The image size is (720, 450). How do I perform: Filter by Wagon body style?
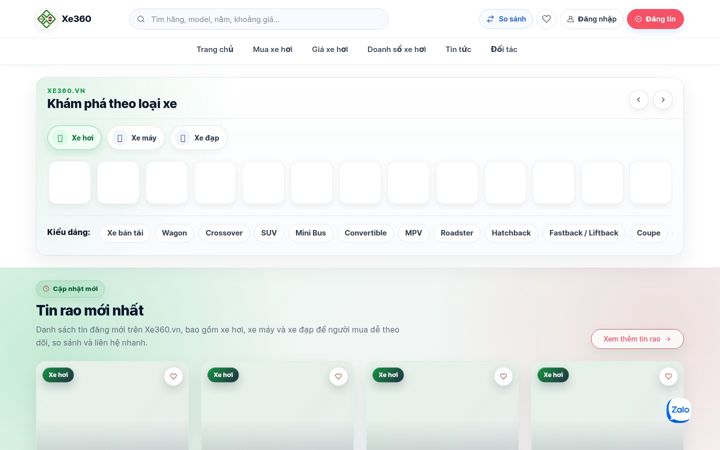174,233
